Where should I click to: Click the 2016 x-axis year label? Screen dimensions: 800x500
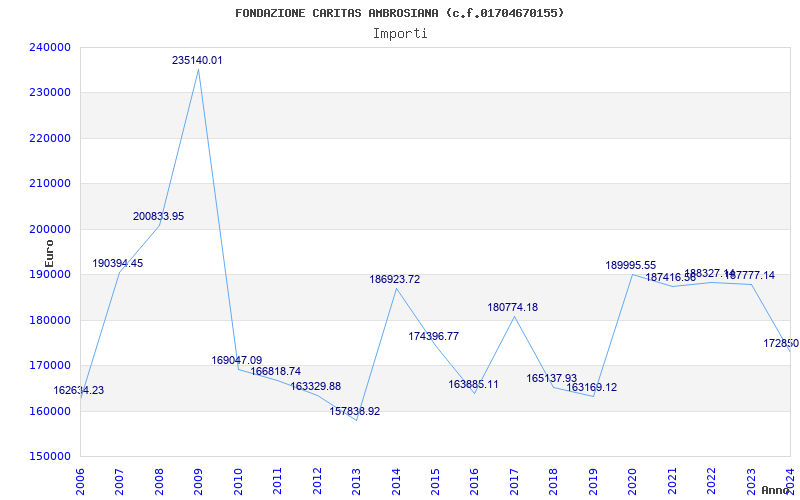474,481
